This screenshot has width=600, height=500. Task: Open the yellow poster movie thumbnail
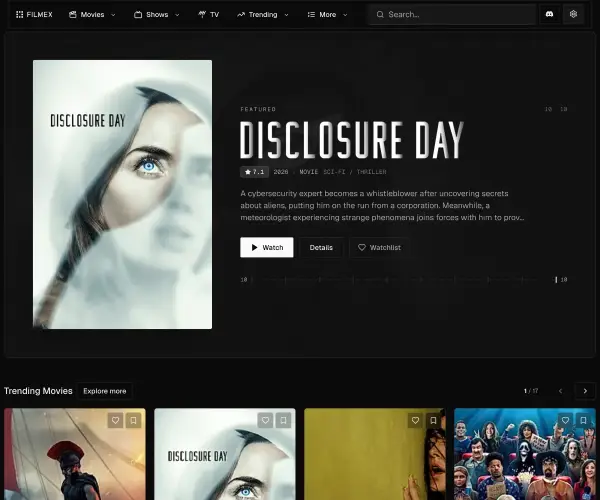(x=375, y=454)
